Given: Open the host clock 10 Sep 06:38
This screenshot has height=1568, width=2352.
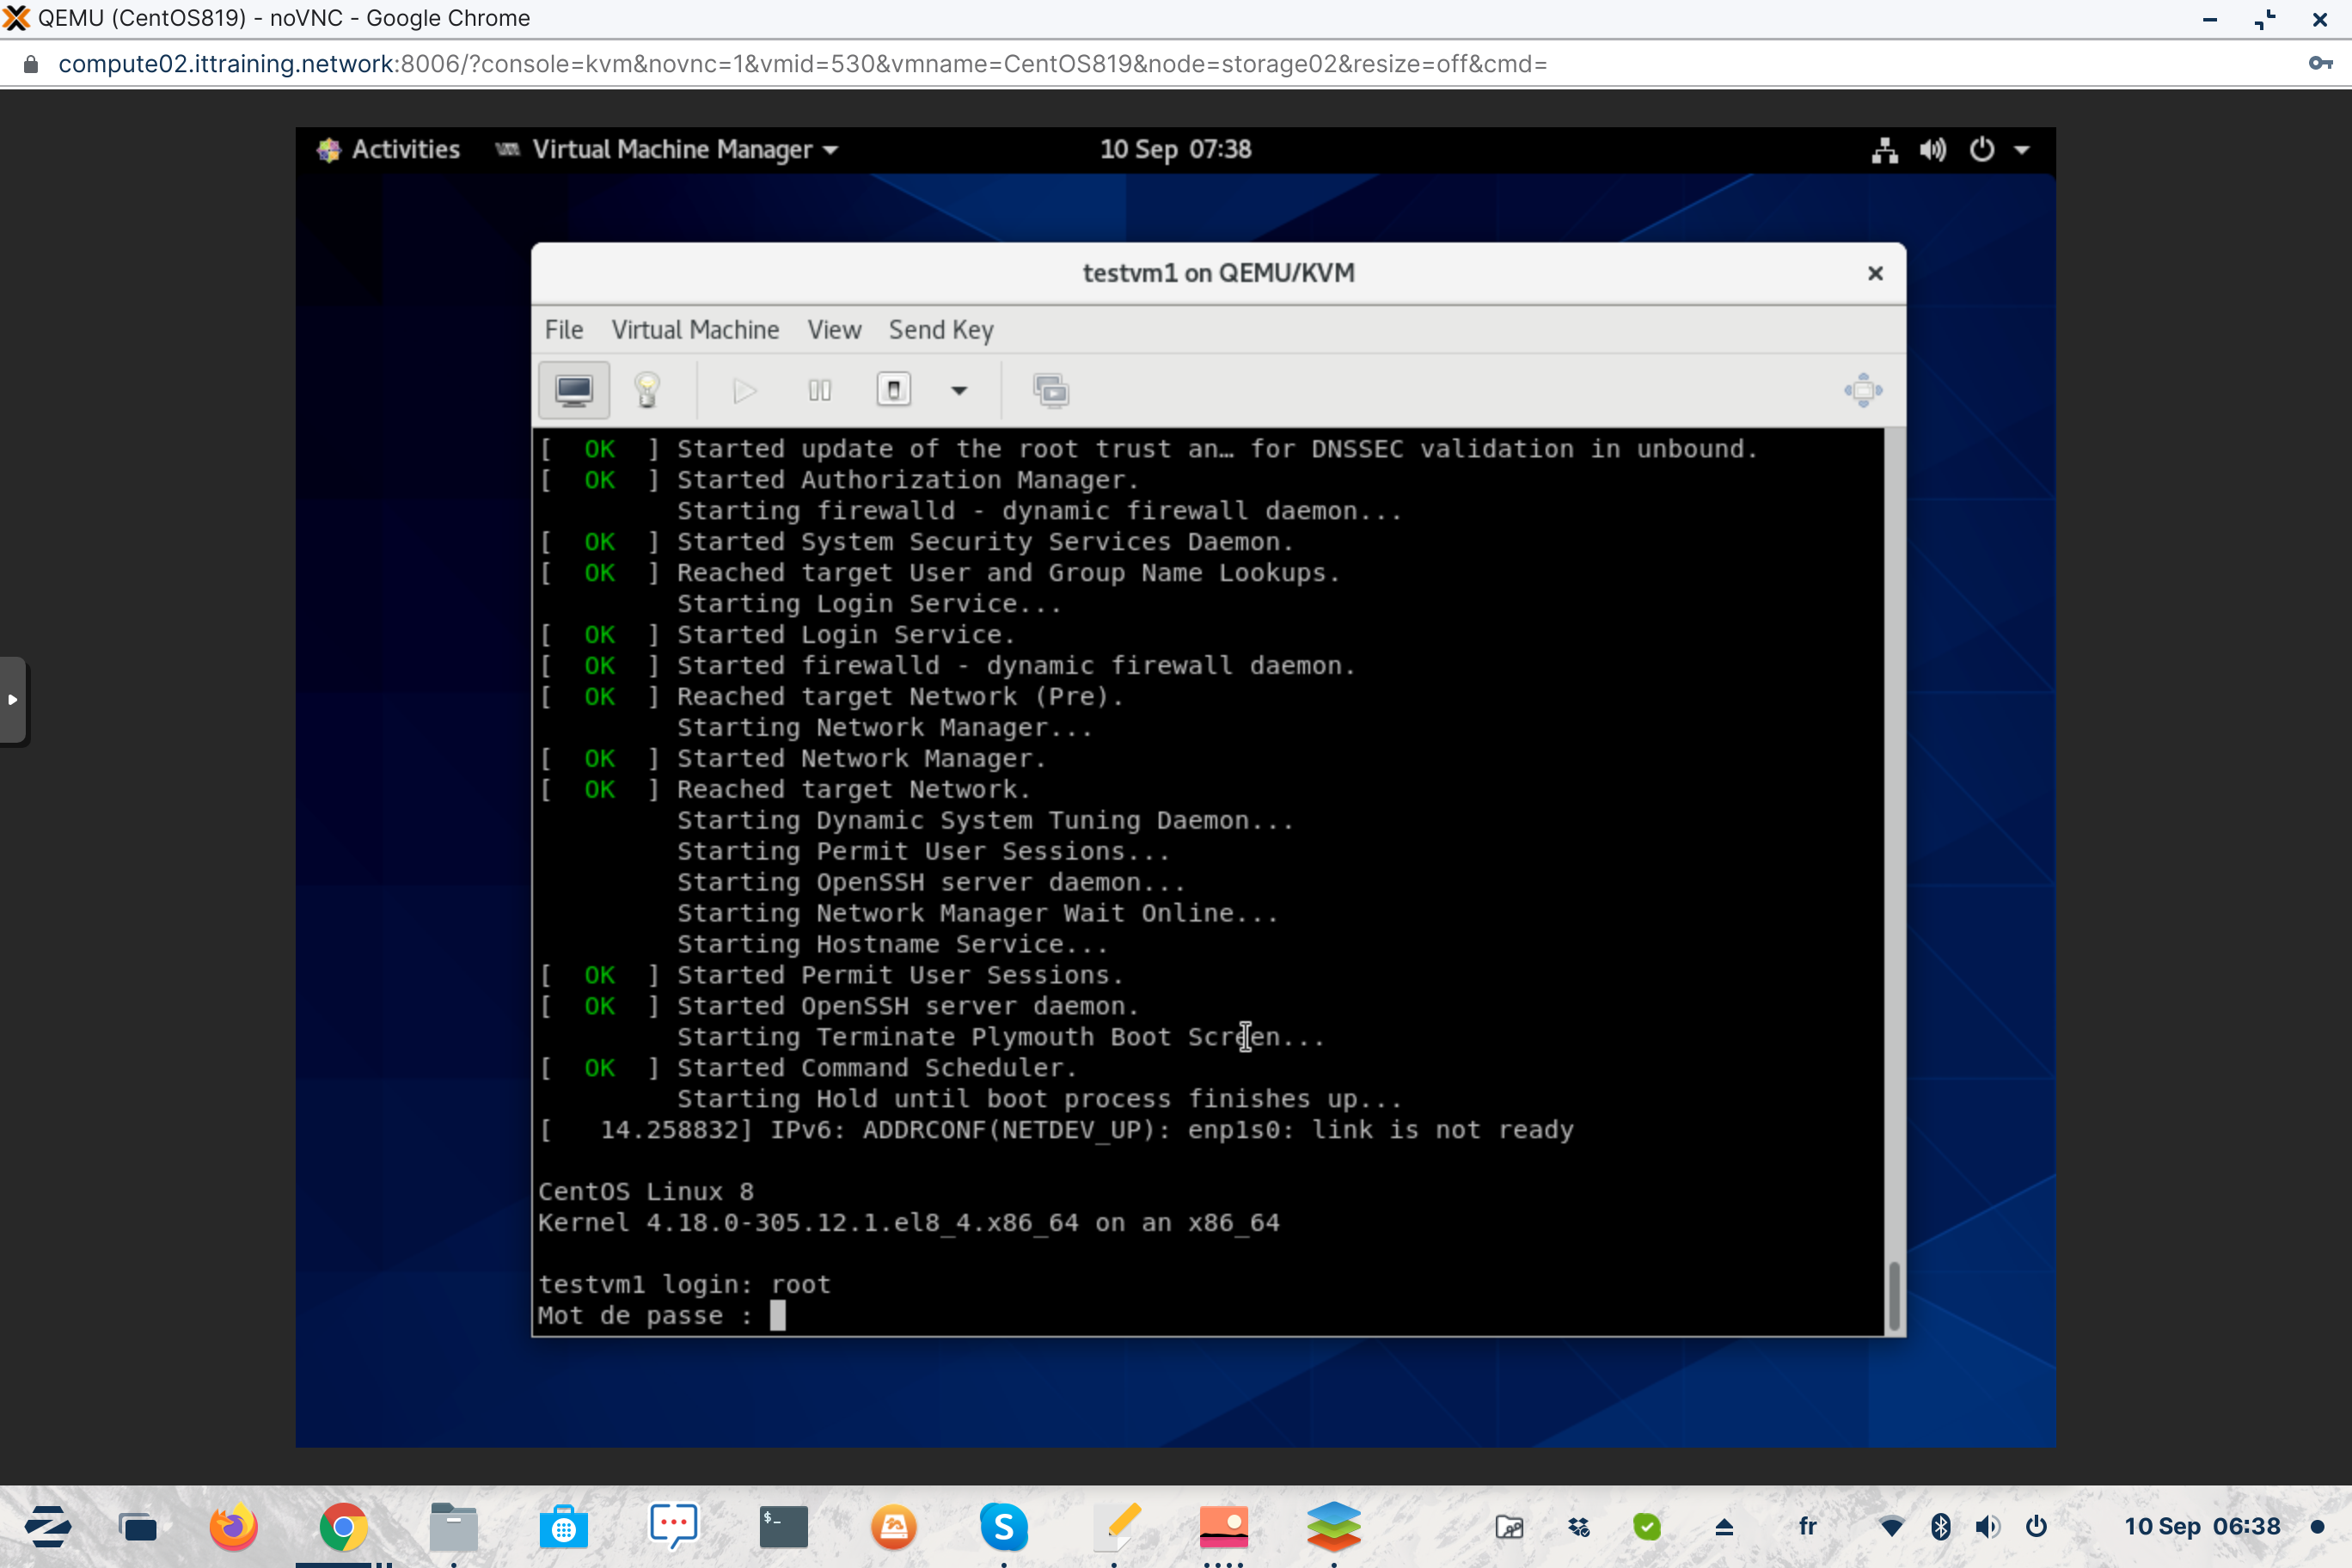Looking at the screenshot, I should point(2202,1526).
